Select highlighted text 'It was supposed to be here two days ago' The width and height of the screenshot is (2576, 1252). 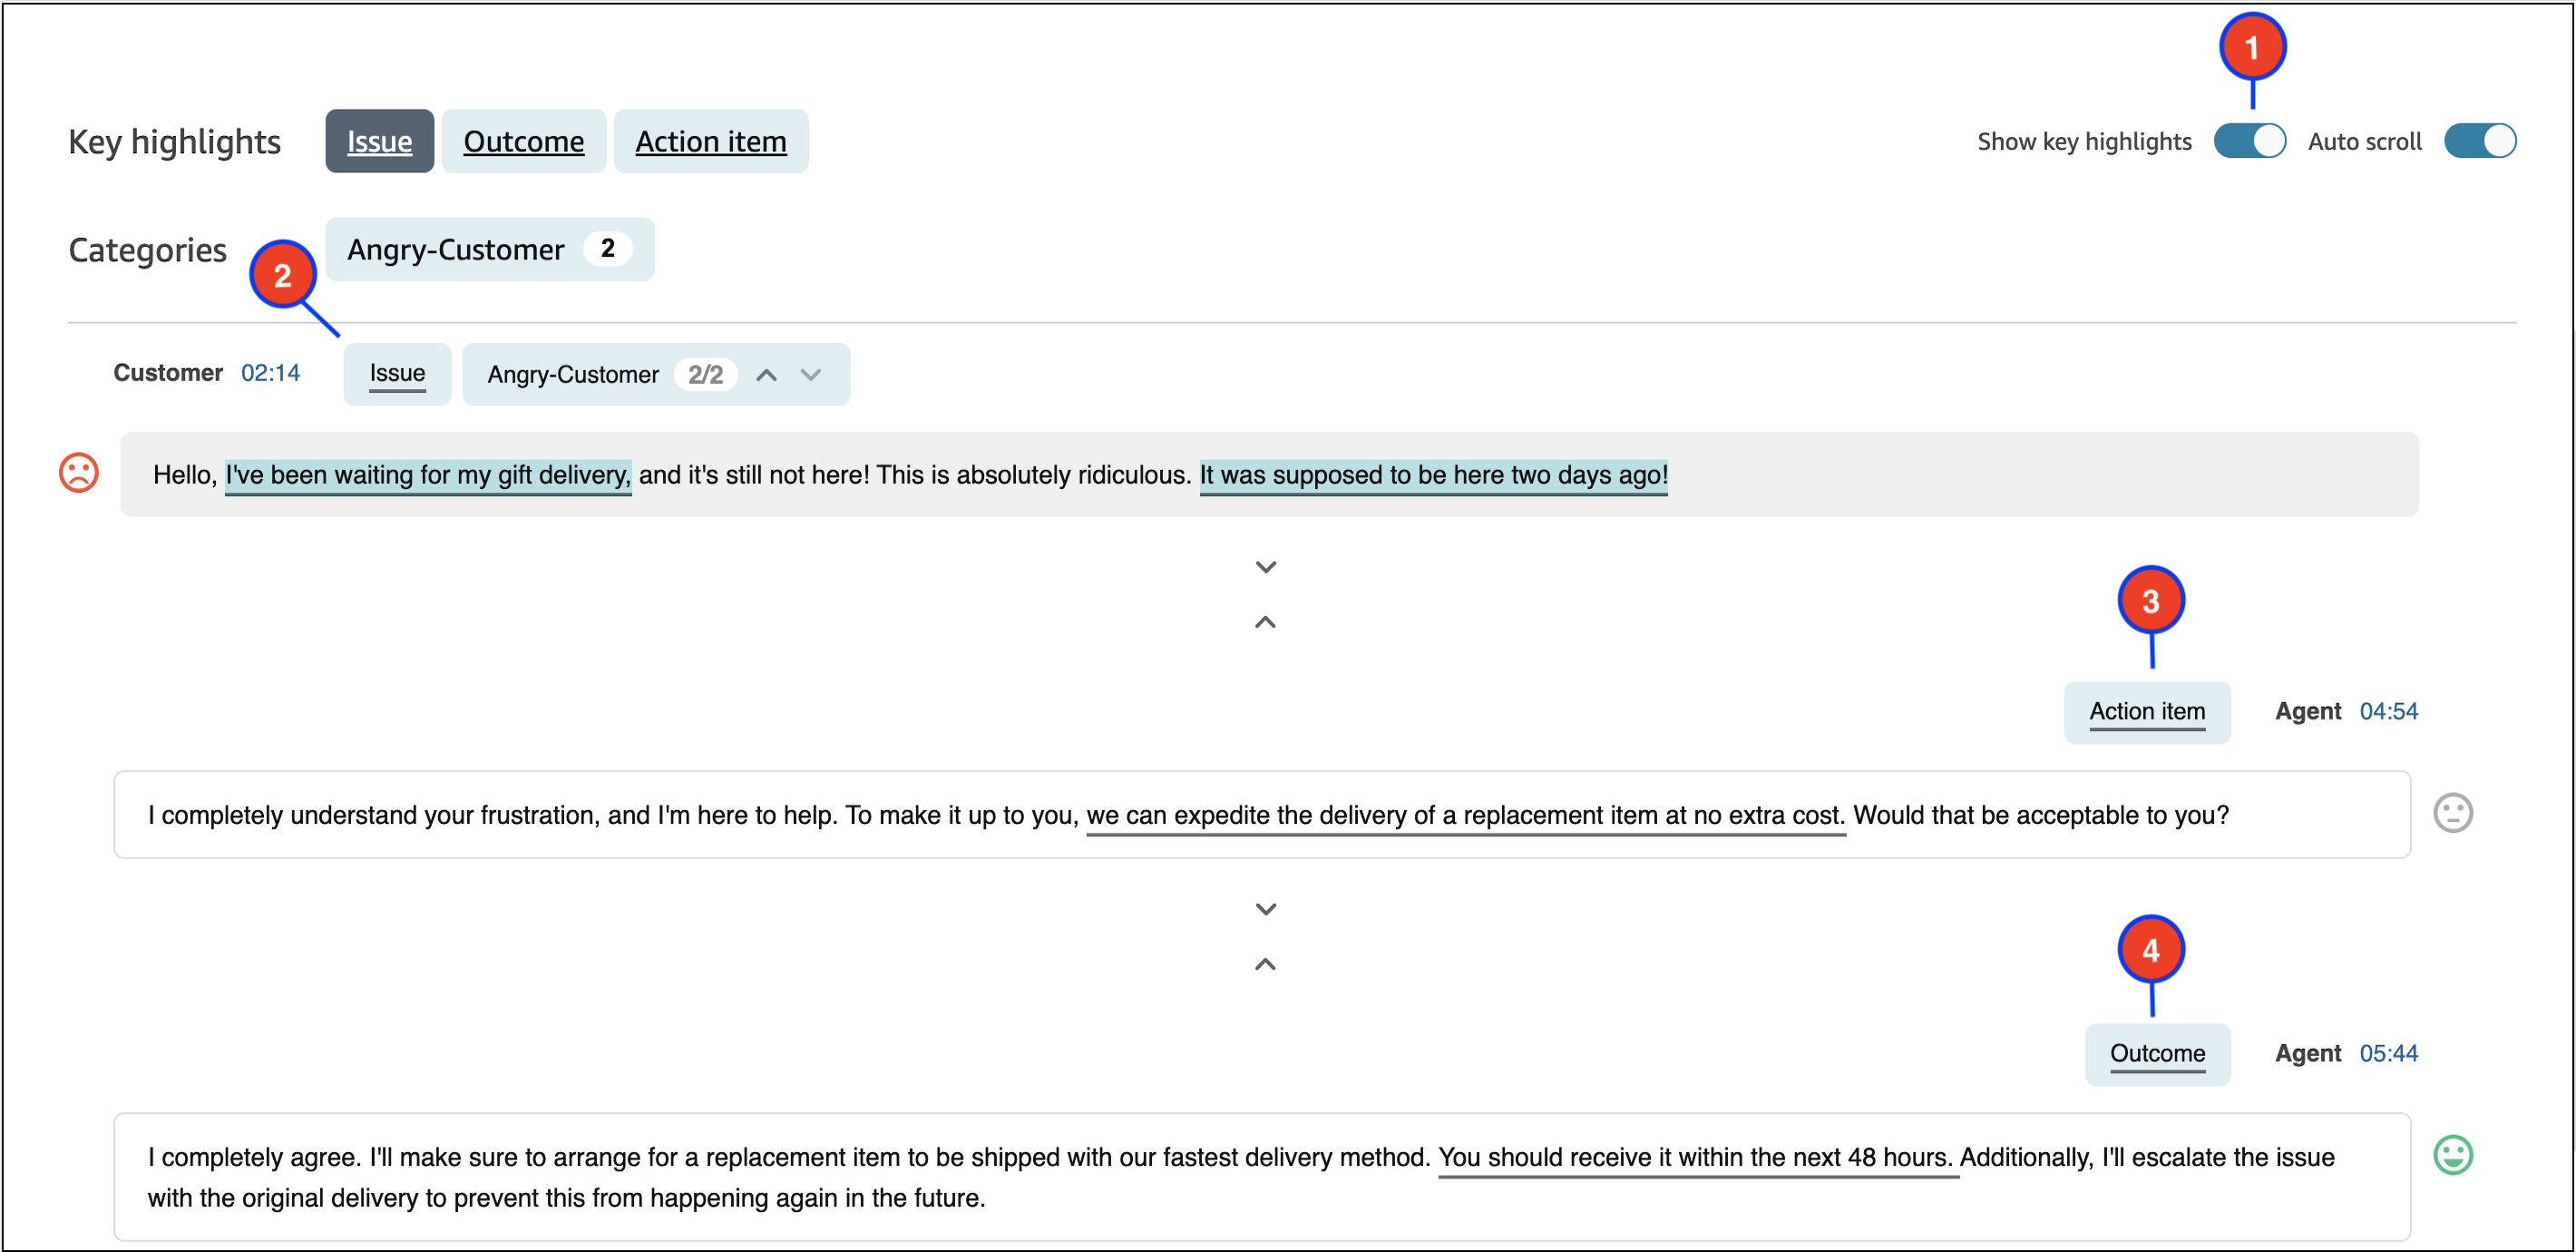click(x=1432, y=476)
